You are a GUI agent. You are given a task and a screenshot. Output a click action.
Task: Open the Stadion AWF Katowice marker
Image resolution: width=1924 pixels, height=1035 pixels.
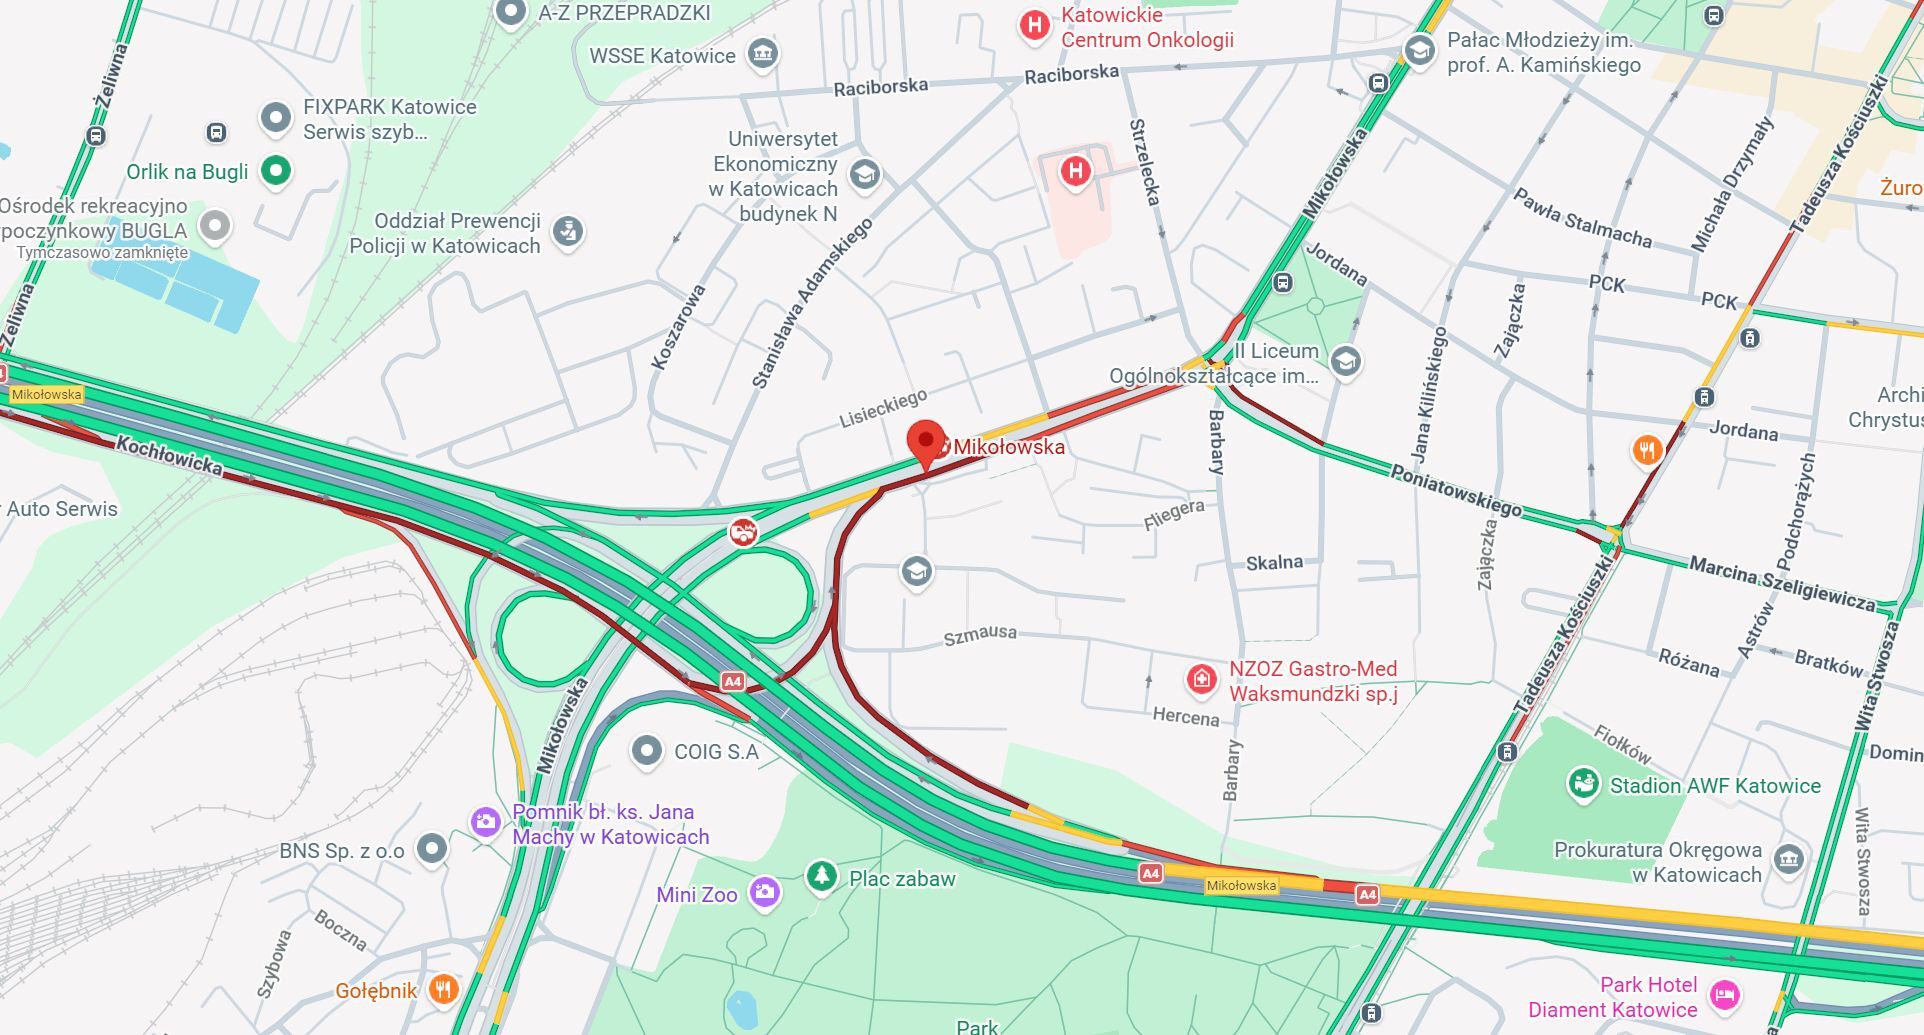coord(1583,784)
